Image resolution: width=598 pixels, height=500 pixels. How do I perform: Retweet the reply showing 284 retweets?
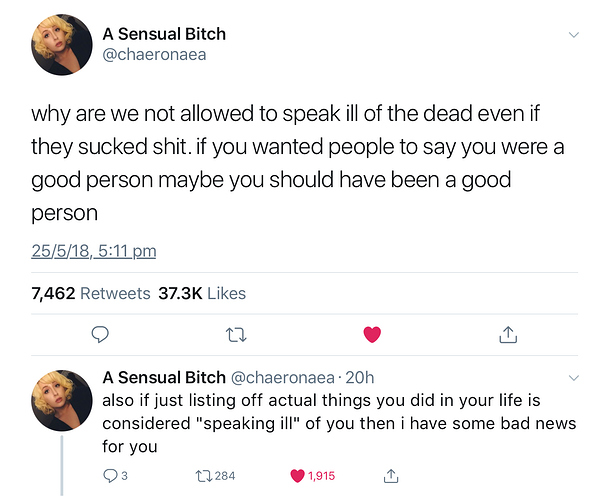tap(215, 476)
